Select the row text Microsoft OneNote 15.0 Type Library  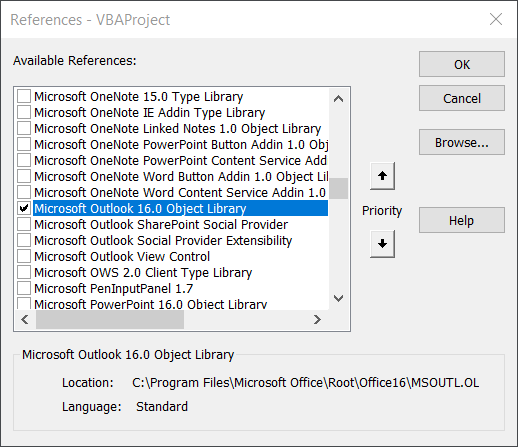pyautogui.click(x=139, y=97)
